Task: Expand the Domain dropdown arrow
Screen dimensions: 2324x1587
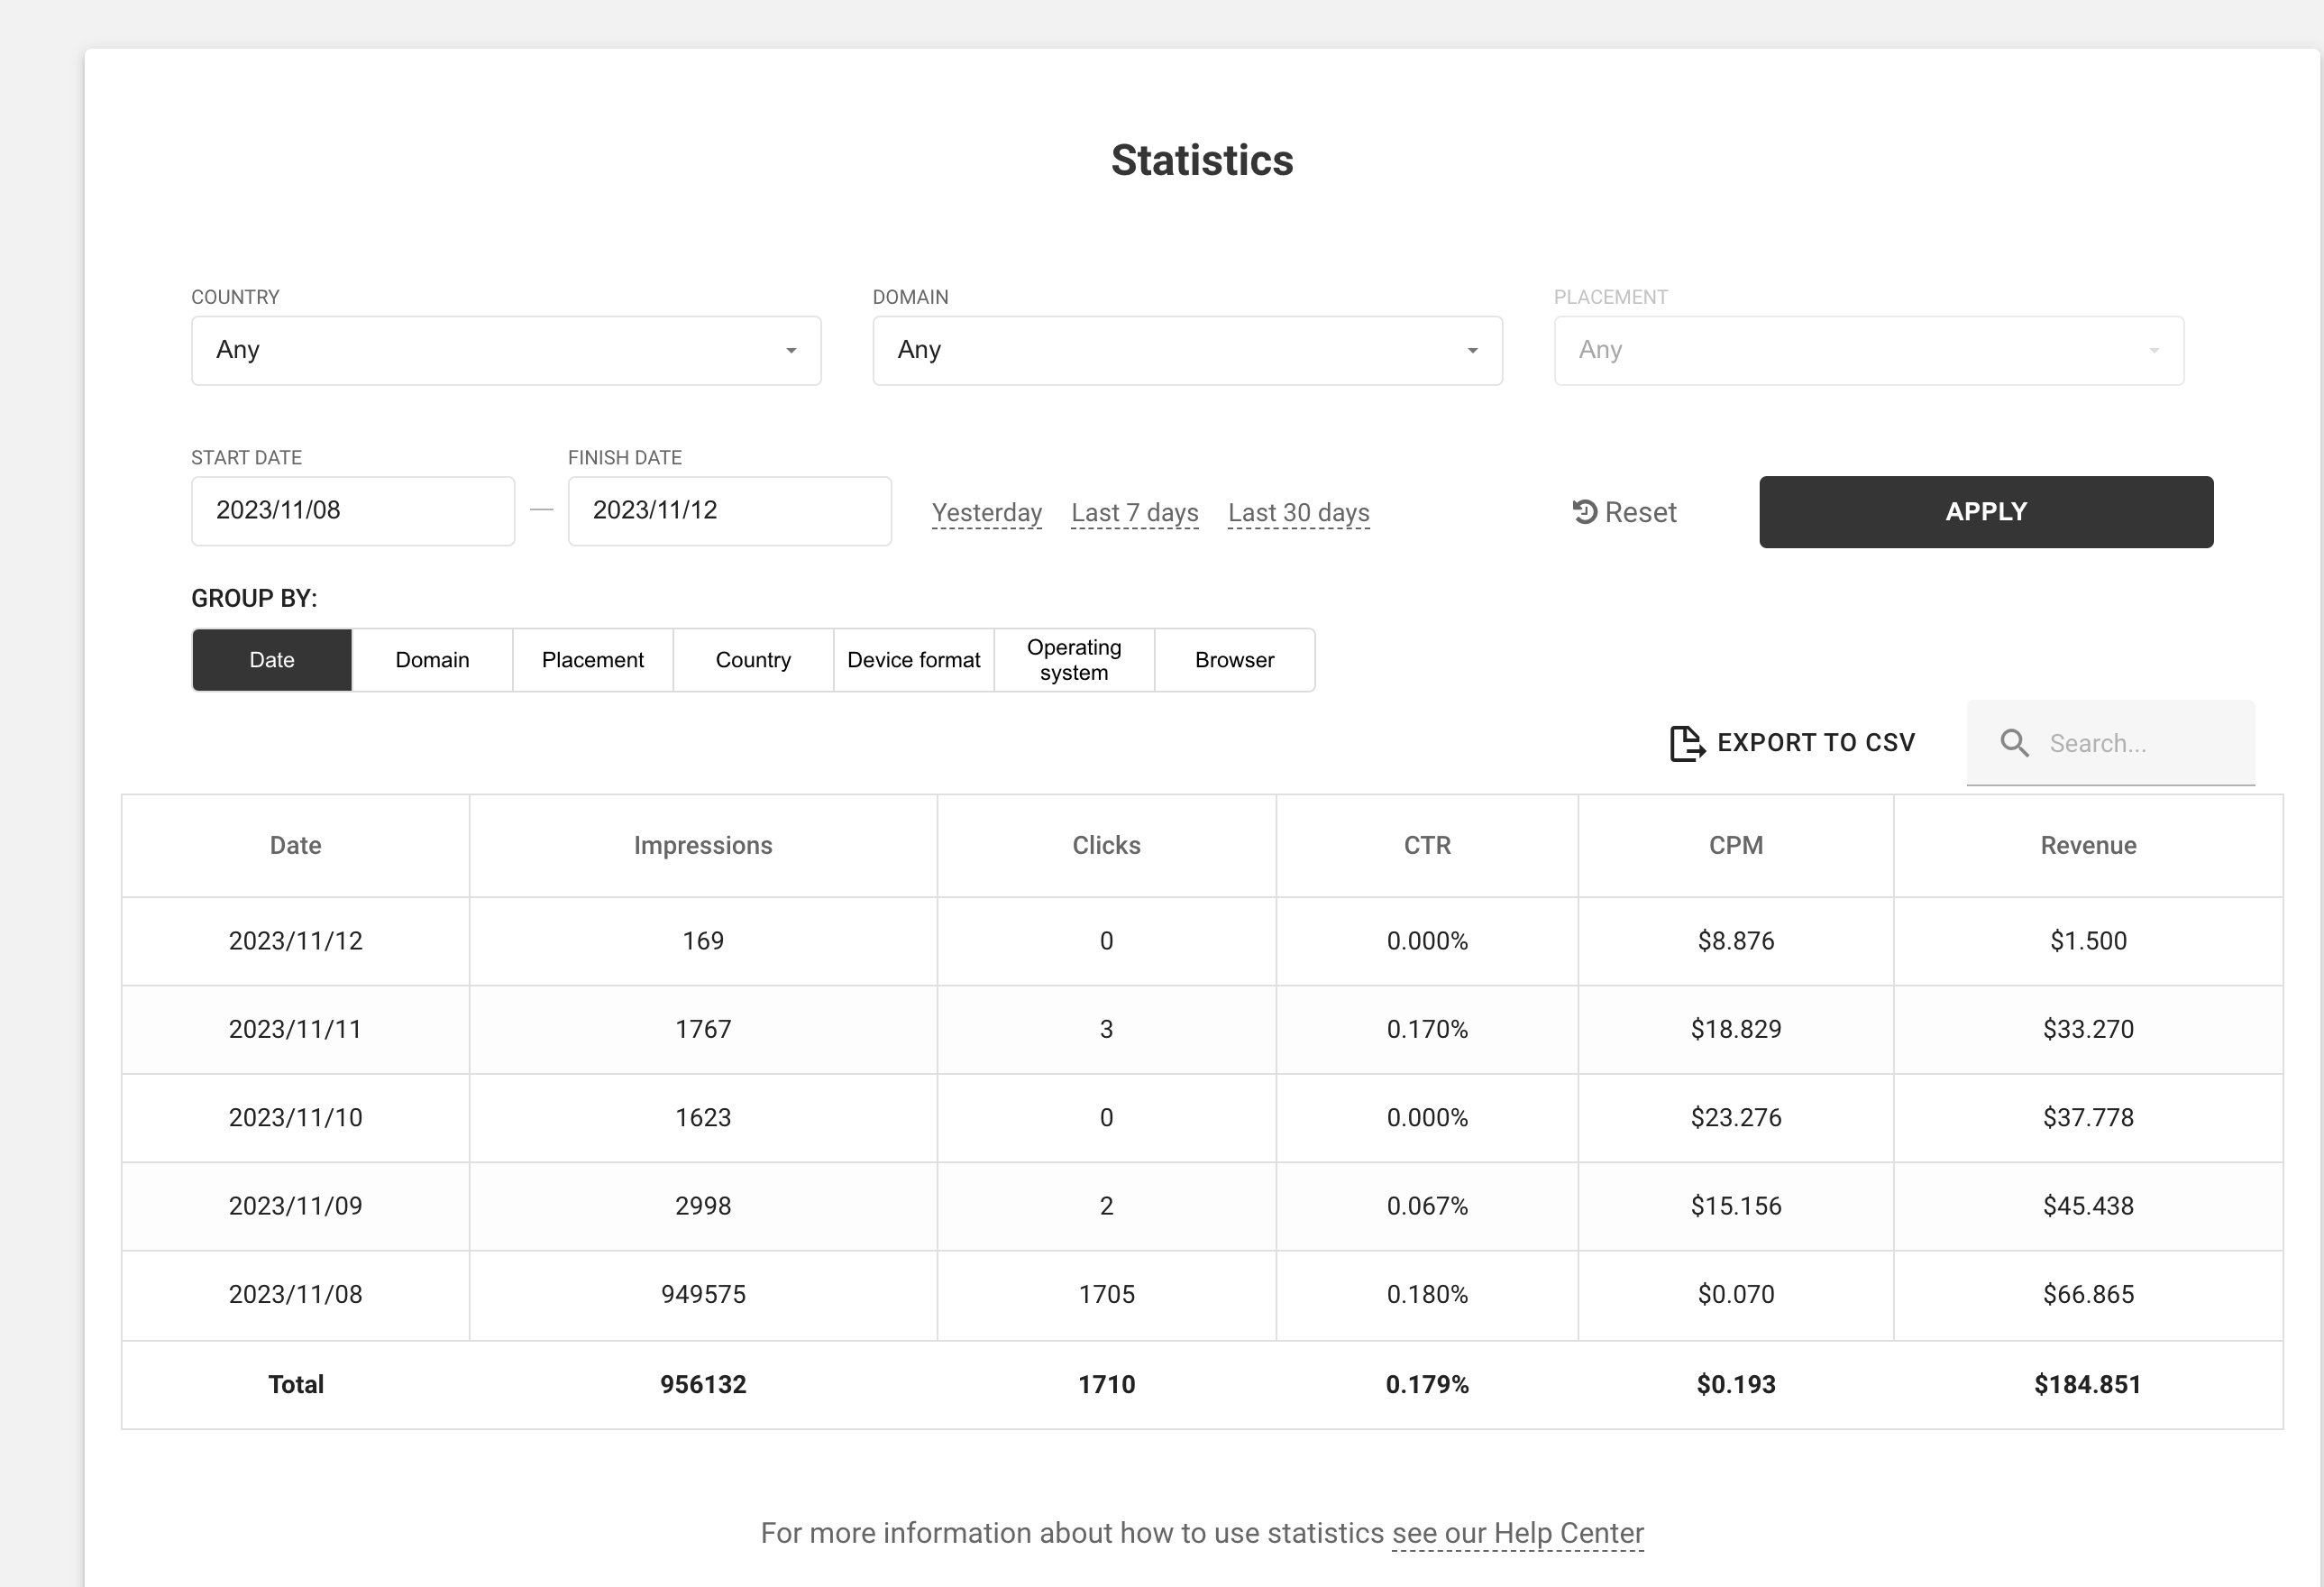Action: click(x=1472, y=350)
